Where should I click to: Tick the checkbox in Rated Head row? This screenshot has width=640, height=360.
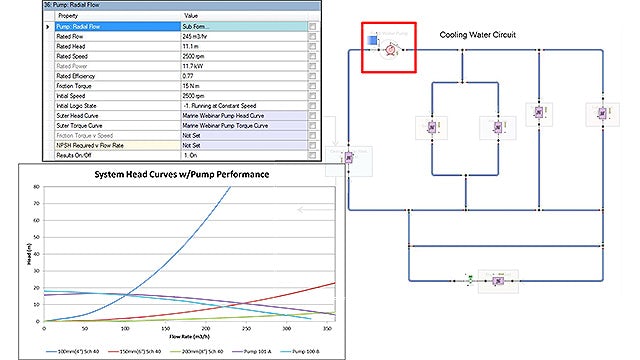pyautogui.click(x=312, y=46)
